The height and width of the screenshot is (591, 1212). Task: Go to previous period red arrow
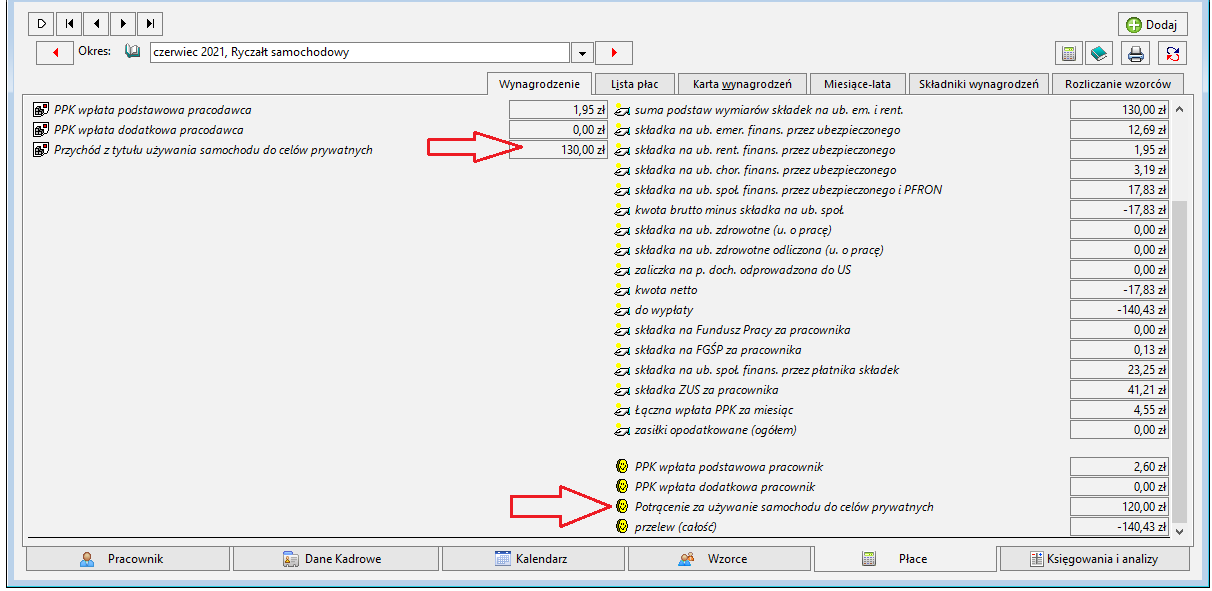point(54,52)
